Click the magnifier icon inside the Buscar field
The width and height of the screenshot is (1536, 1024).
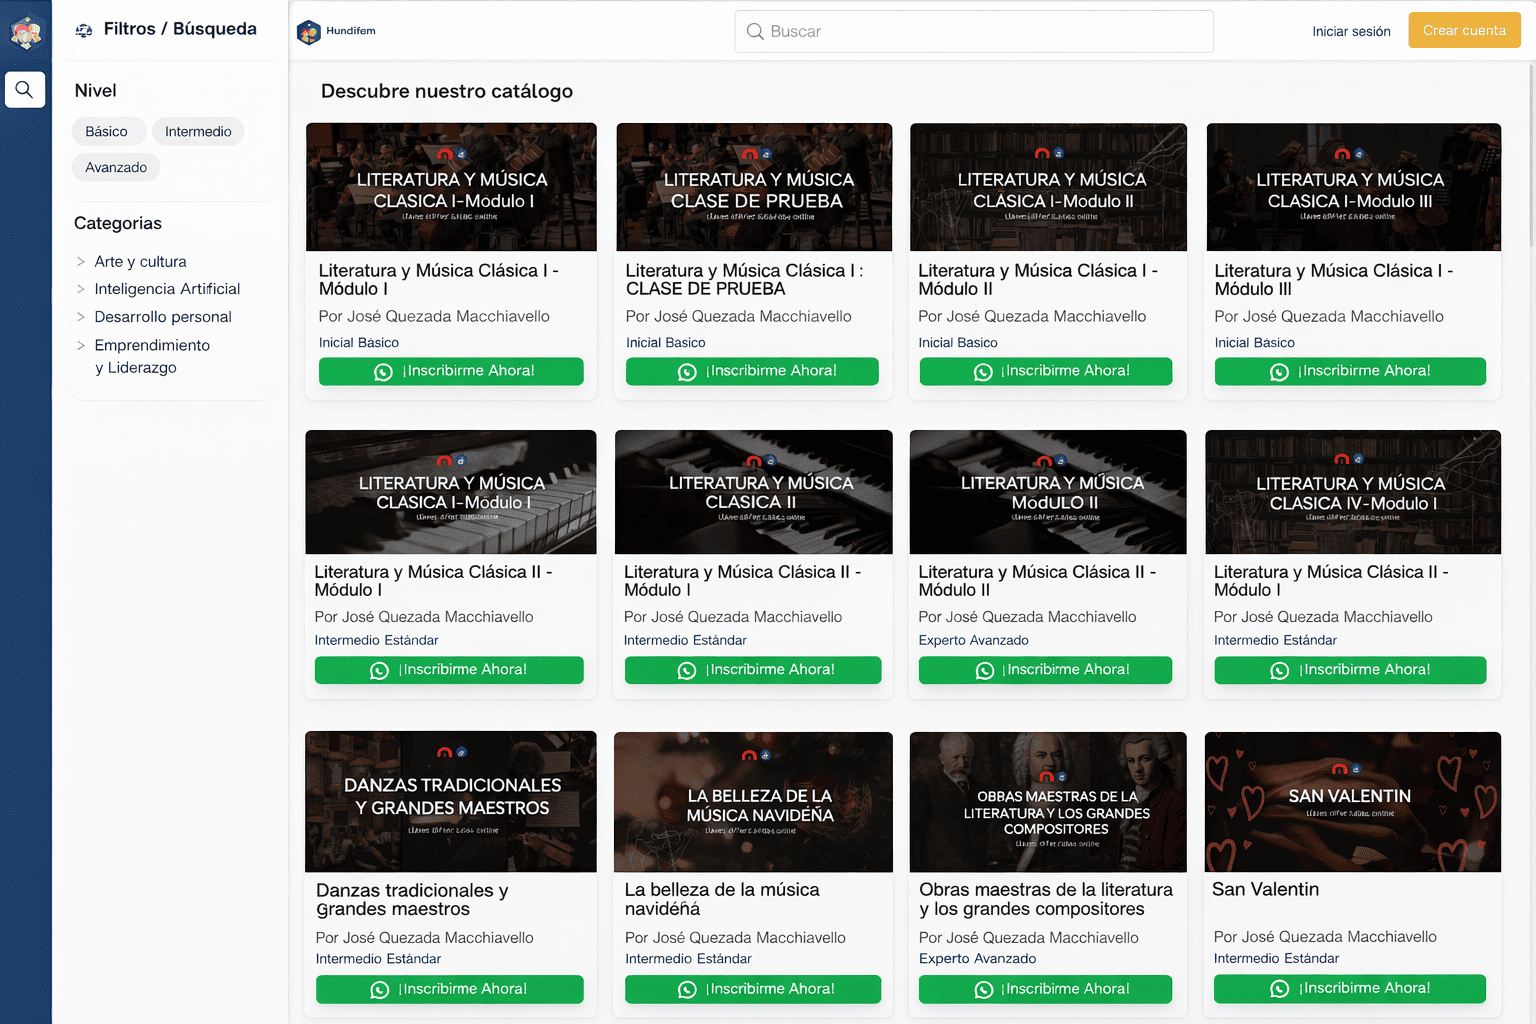755,32
